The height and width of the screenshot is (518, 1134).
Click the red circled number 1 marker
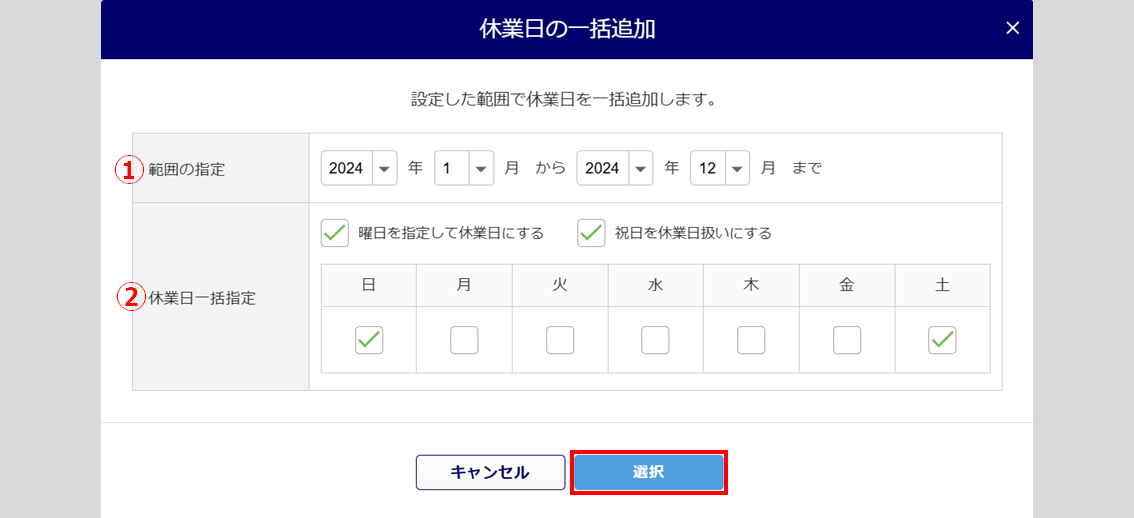point(127,169)
